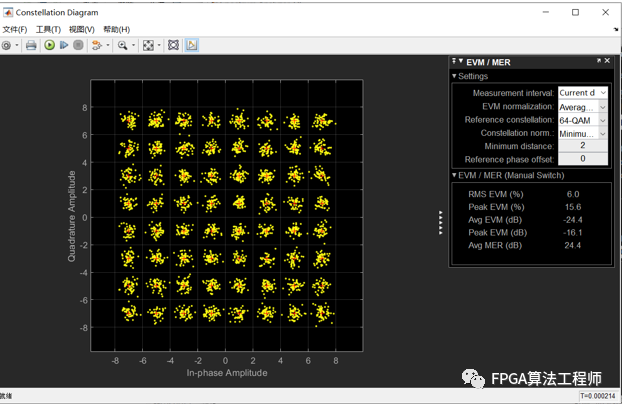Click the Print icon in toolbar
The height and width of the screenshot is (406, 622).
click(x=31, y=45)
